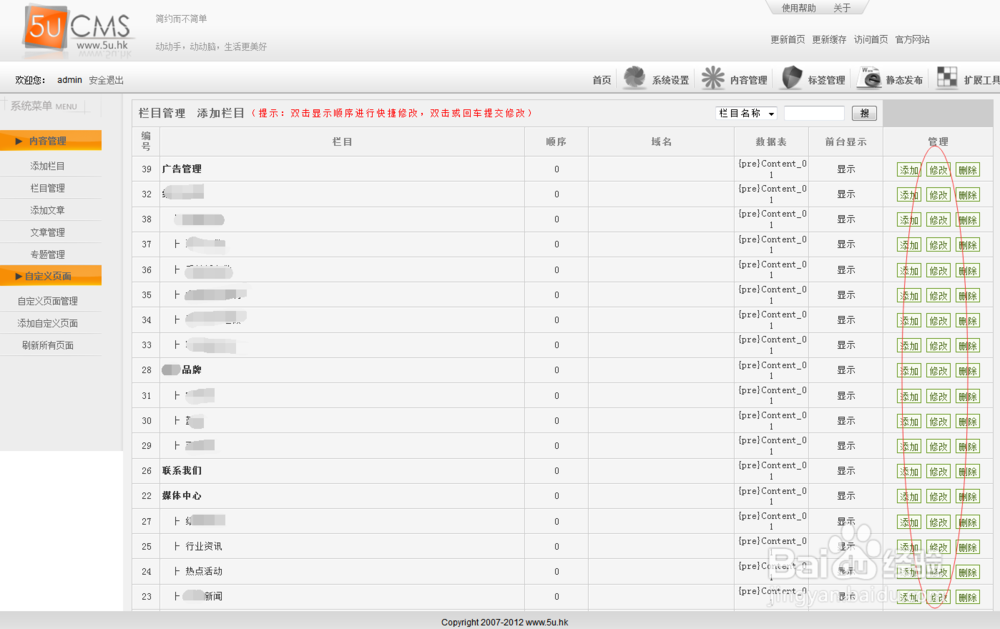Screen dimensions: 1000x629
Task: Click 修改 button for row 28 品牌
Action: (938, 371)
